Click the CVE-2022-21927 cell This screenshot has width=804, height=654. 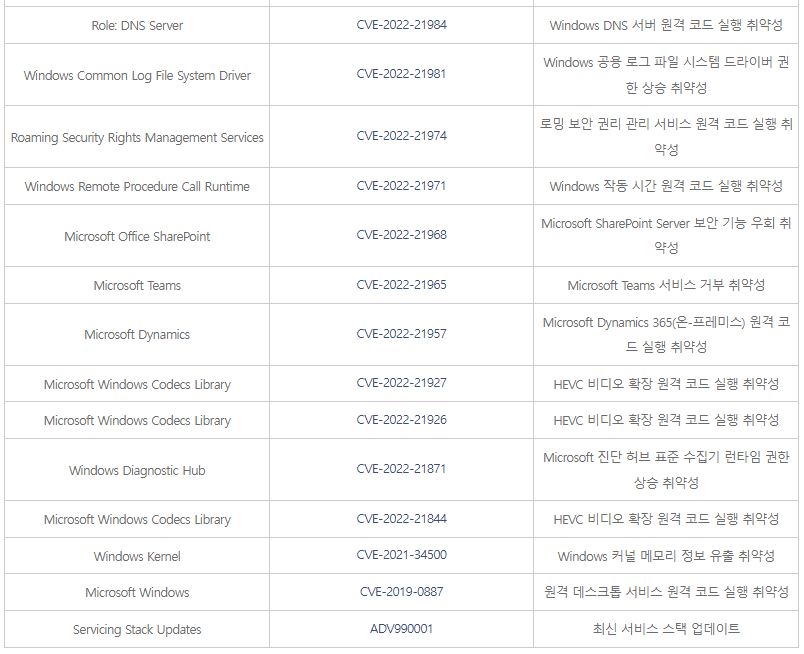401,384
